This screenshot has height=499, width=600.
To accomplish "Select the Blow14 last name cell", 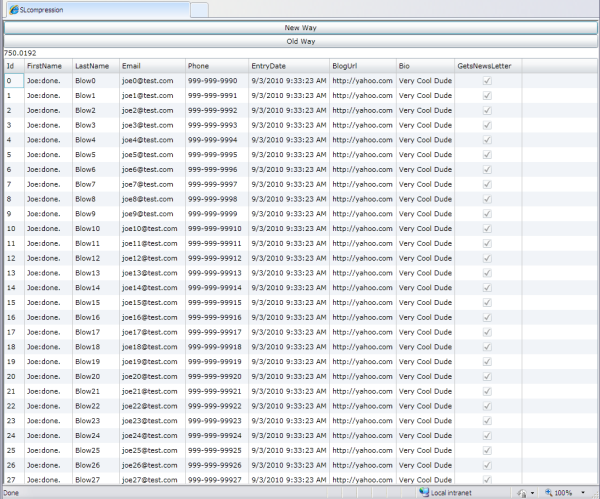I will click(96, 288).
